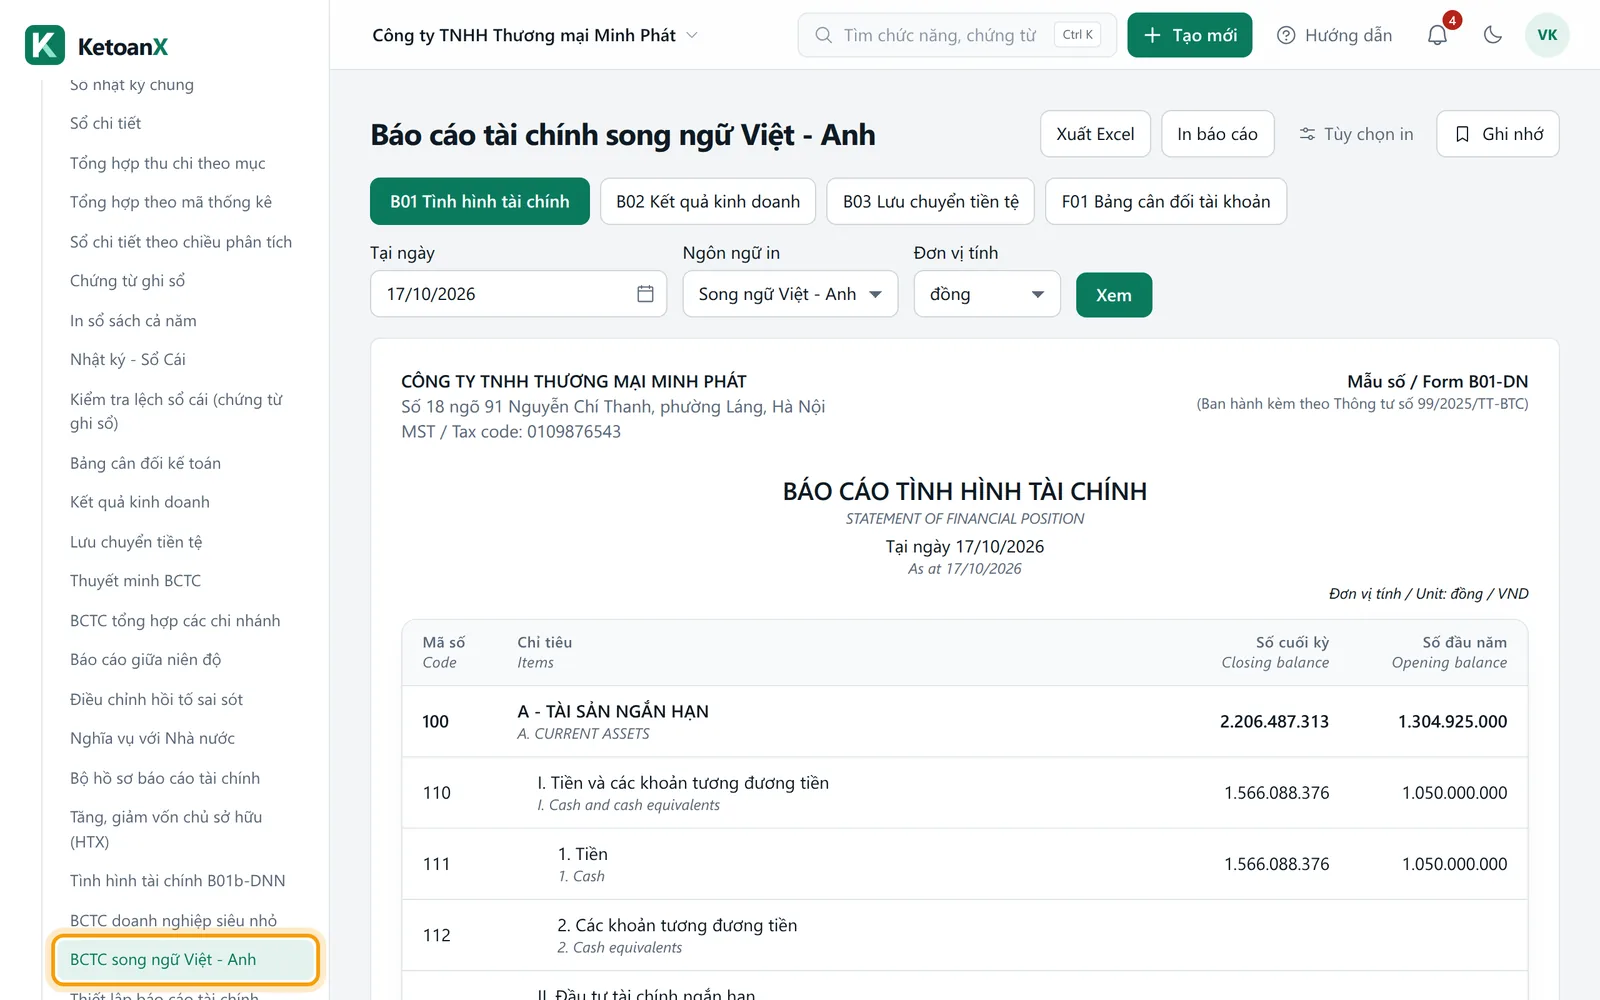Open Sổ chi tiết theo chiều phân tích
The width and height of the screenshot is (1600, 1000).
click(x=180, y=242)
